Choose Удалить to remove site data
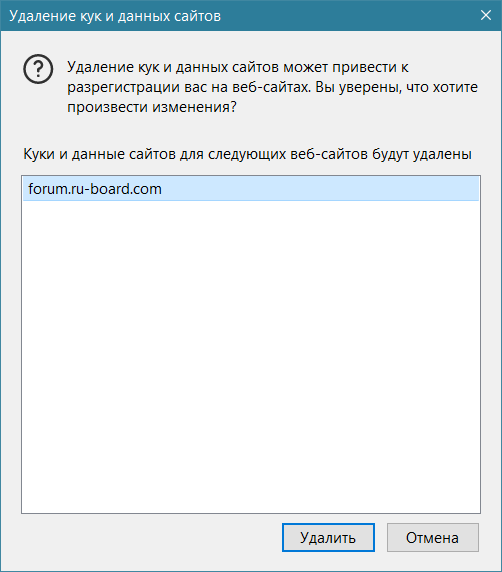The width and height of the screenshot is (502, 572). pos(328,537)
